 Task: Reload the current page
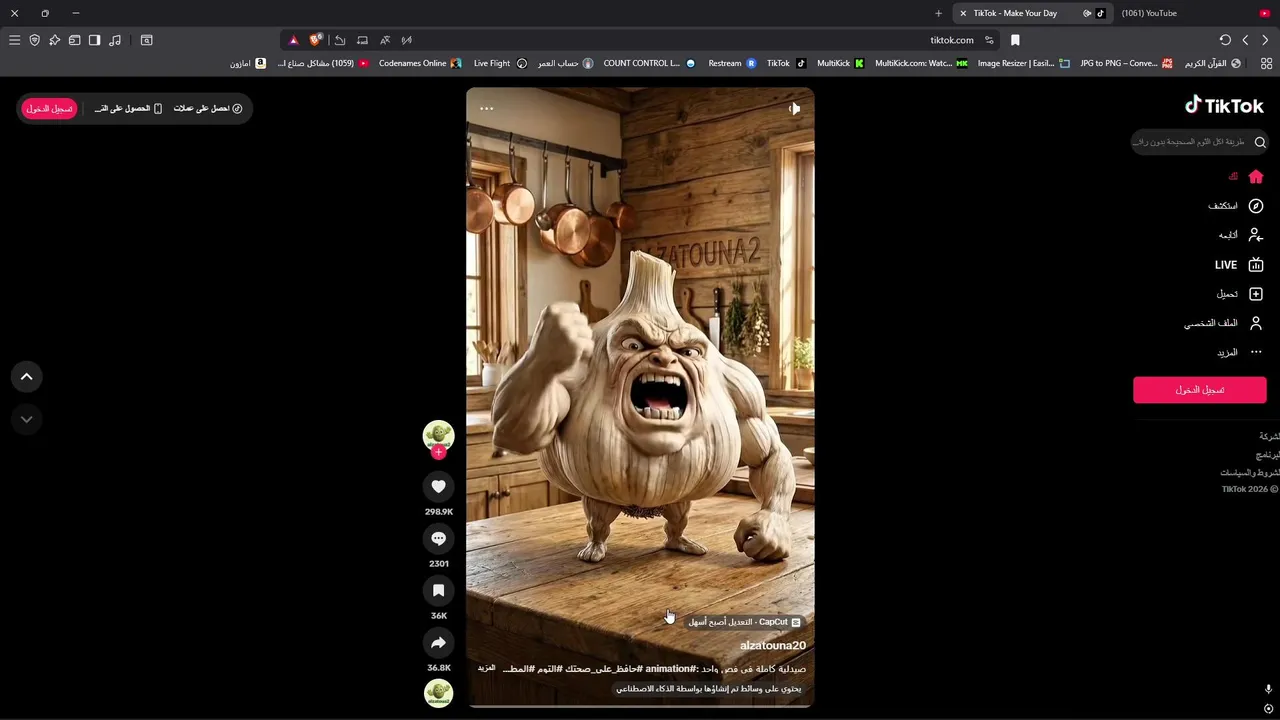pyautogui.click(x=1225, y=40)
